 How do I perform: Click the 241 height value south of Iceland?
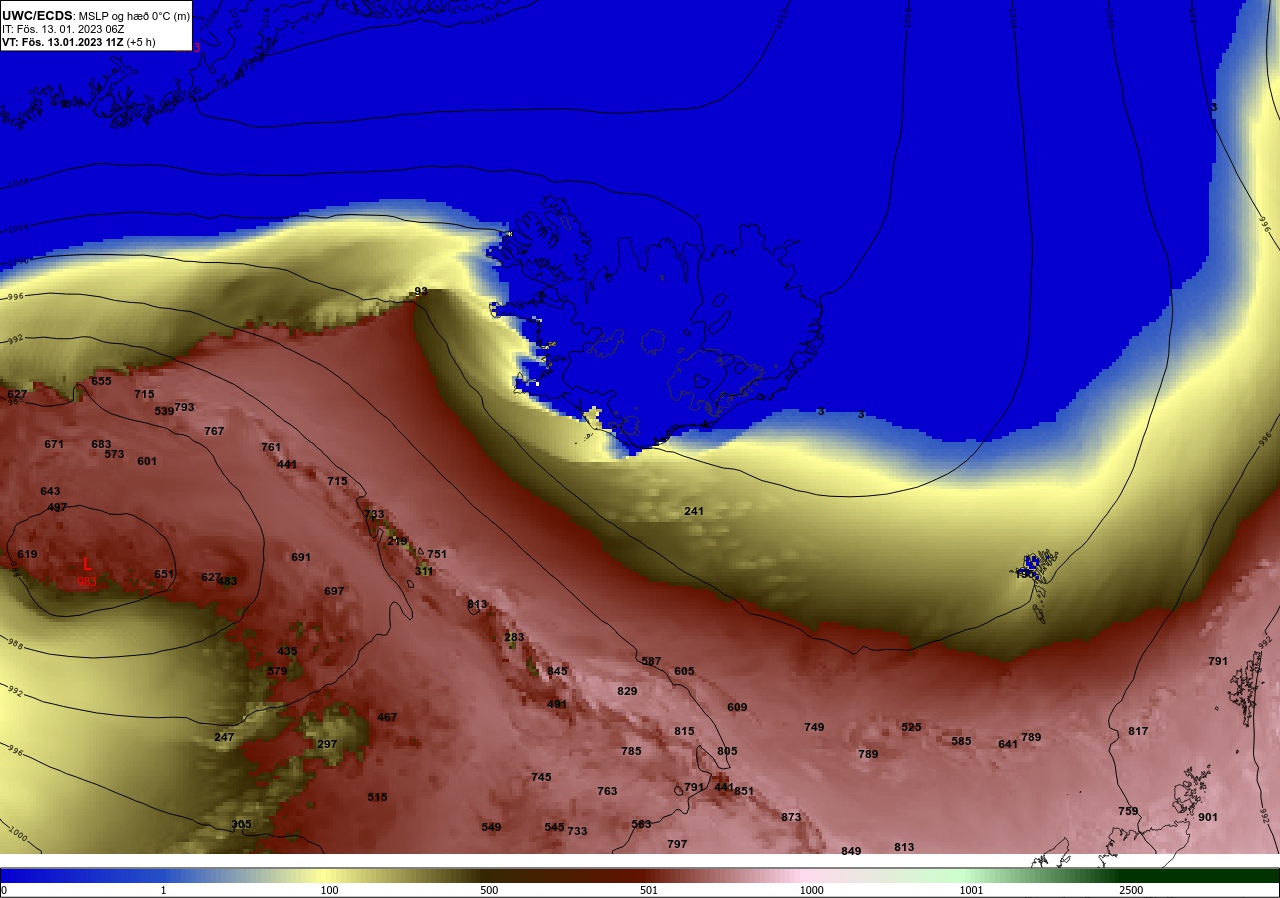[694, 511]
